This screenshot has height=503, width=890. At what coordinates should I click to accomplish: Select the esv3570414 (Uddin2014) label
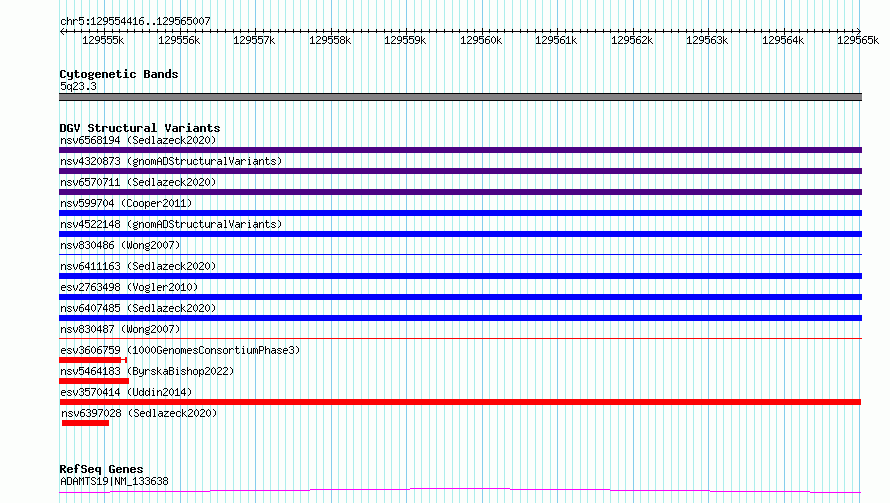click(126, 392)
